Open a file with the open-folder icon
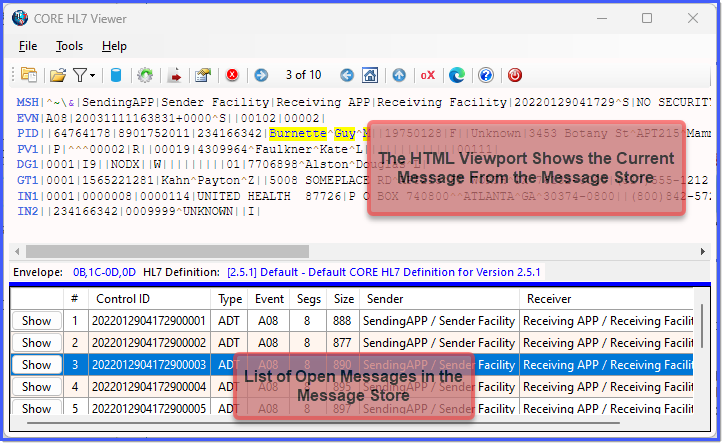 click(x=58, y=75)
